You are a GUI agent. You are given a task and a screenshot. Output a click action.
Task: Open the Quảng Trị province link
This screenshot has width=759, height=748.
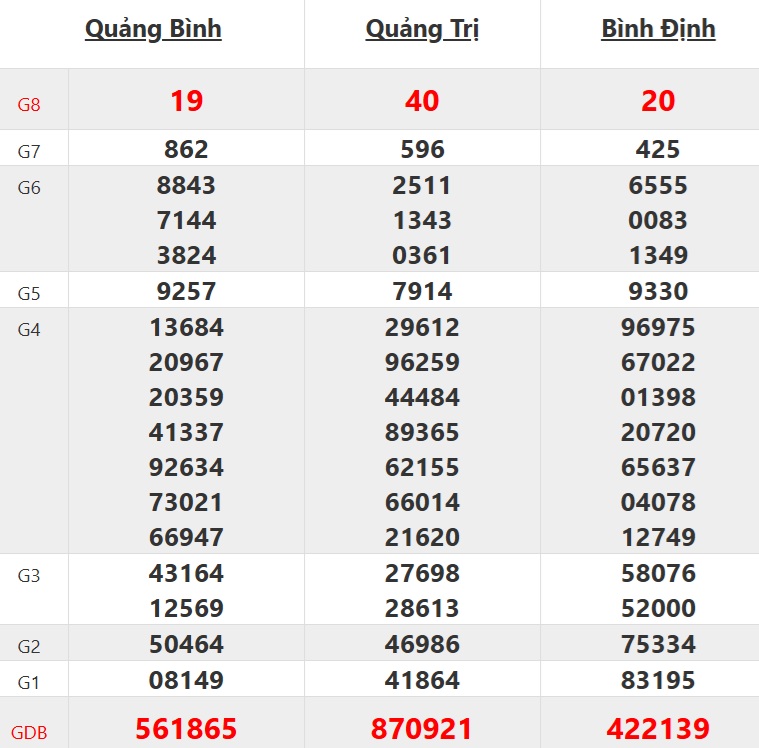click(x=422, y=30)
